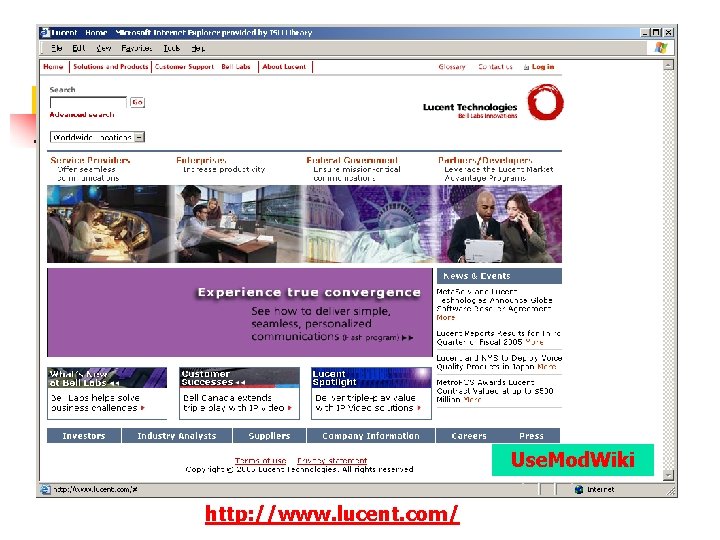This screenshot has width=720, height=540.
Task: Click the Statue of Liberty government image
Action: click(367, 224)
